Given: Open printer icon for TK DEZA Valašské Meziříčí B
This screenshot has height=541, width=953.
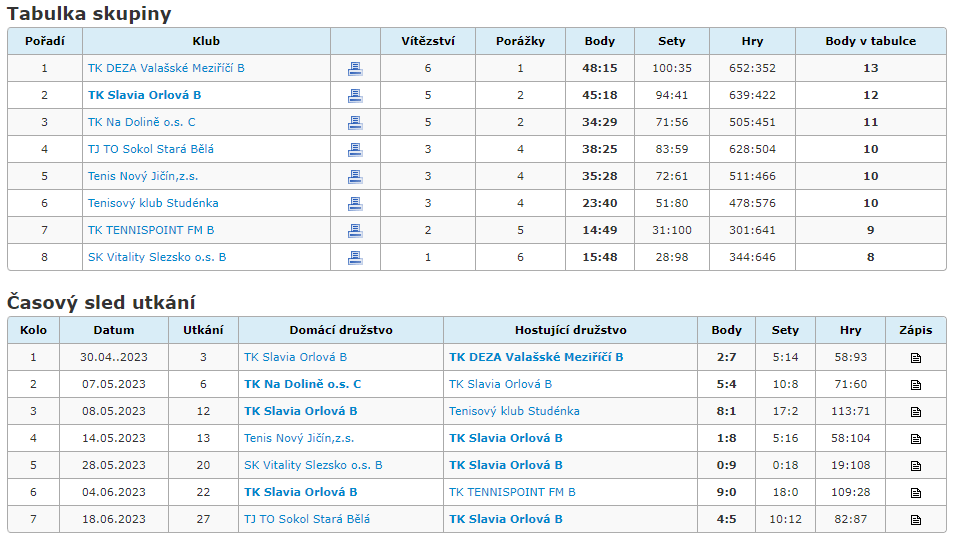Looking at the screenshot, I should point(355,69).
